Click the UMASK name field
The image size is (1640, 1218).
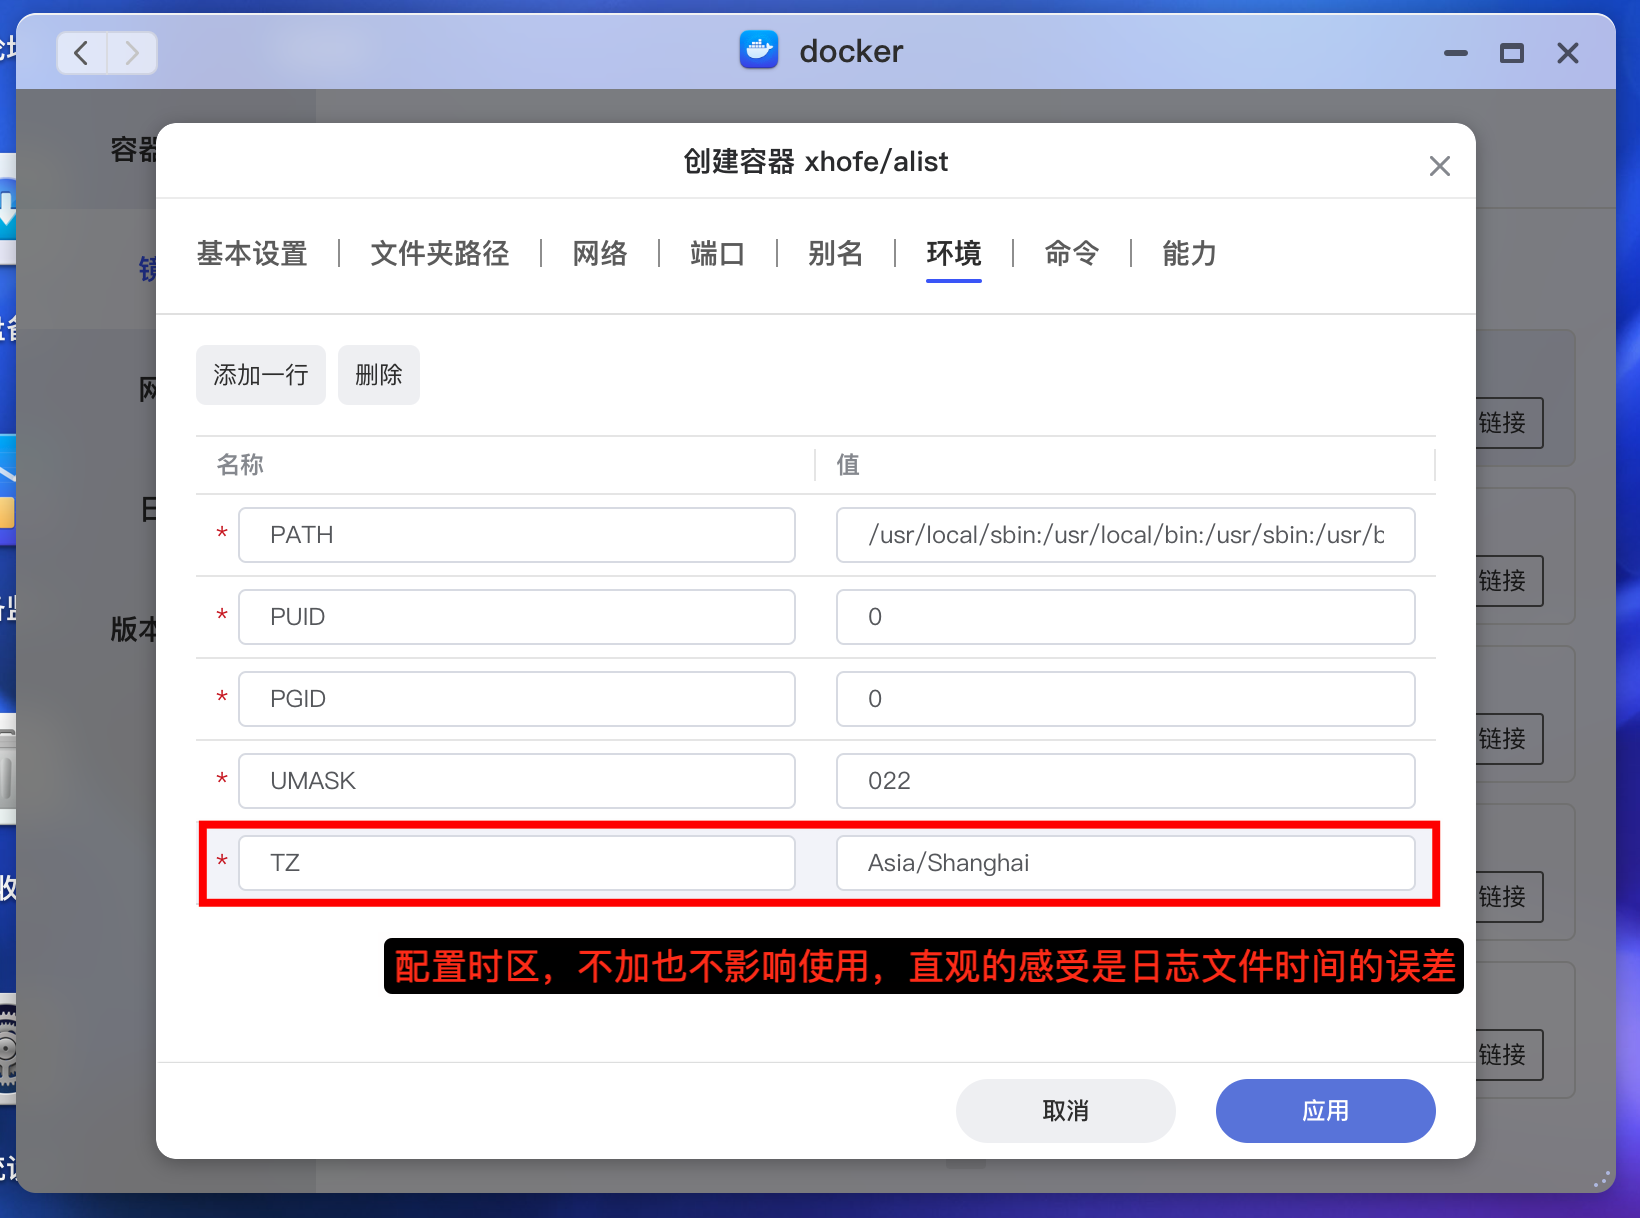click(517, 781)
